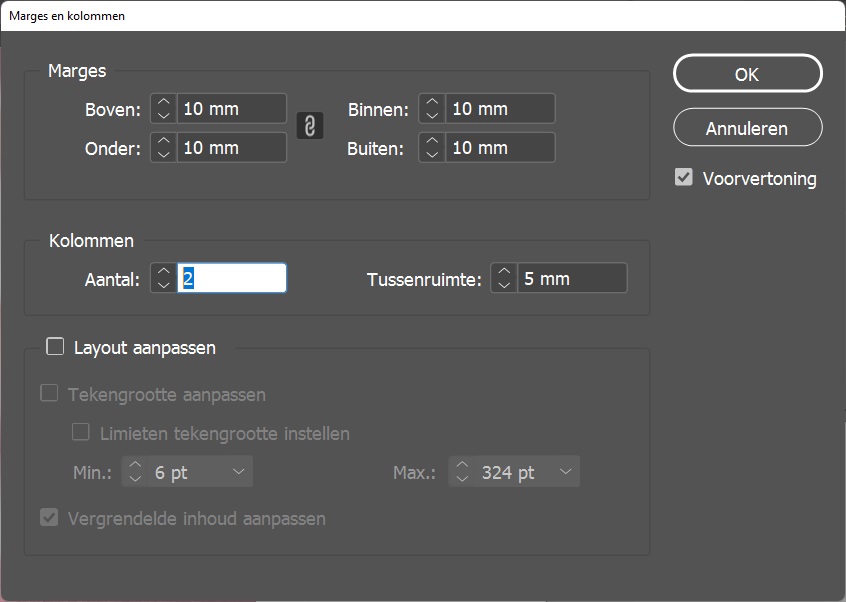This screenshot has height=602, width=846.
Task: Uncheck Vergrendelde inhoud aanpassen checkbox
Action: tap(49, 518)
